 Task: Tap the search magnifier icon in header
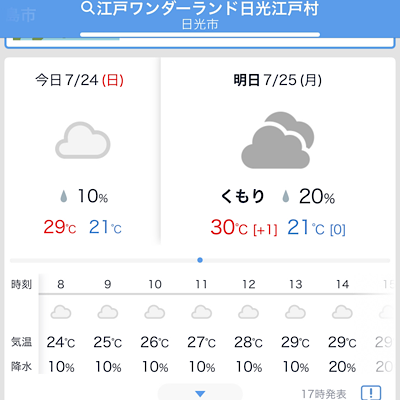pos(88,8)
